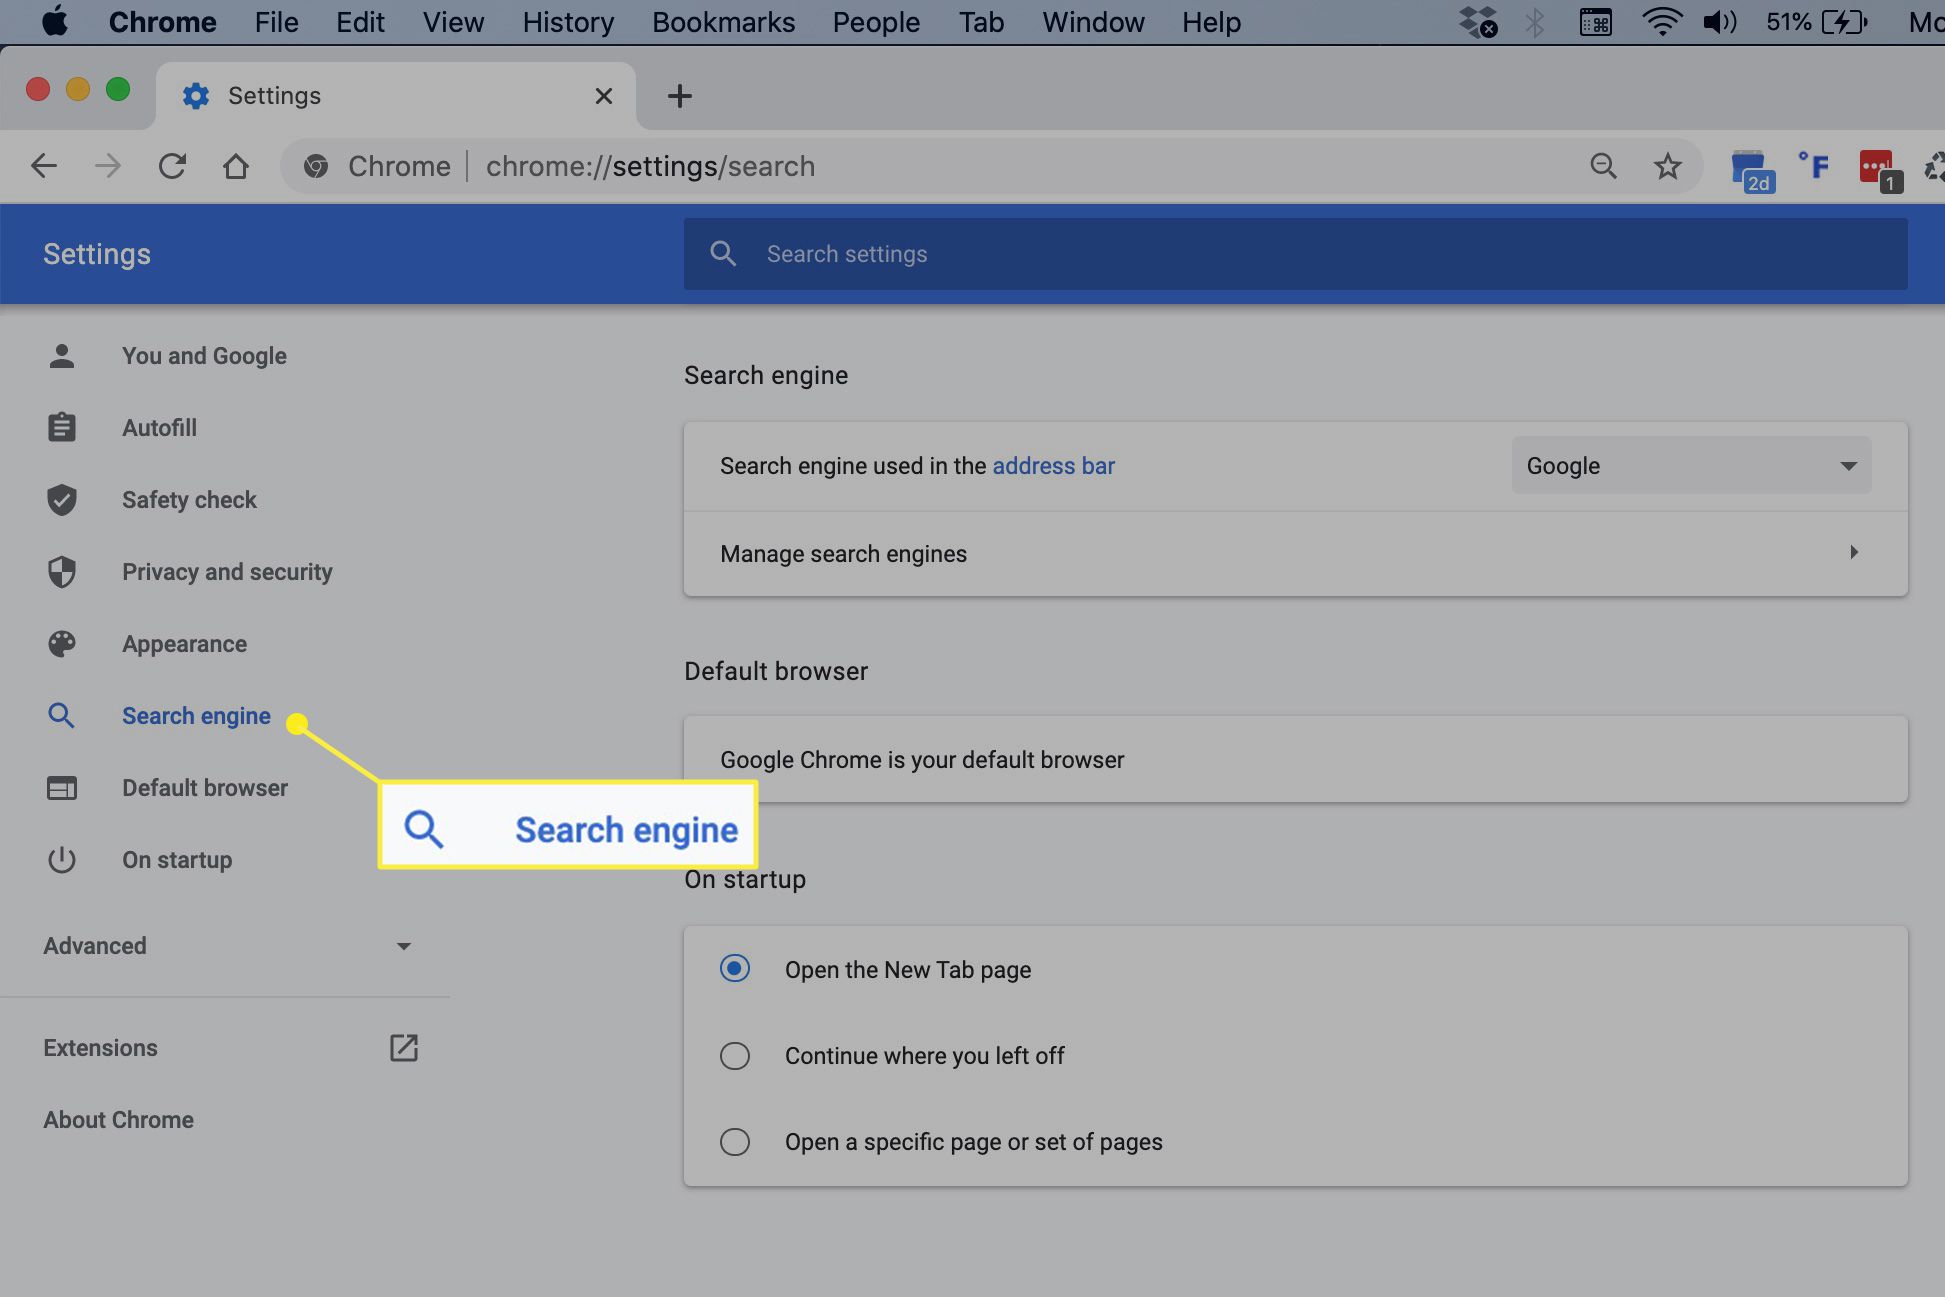
Task: Open Privacy and security settings
Action: (227, 572)
